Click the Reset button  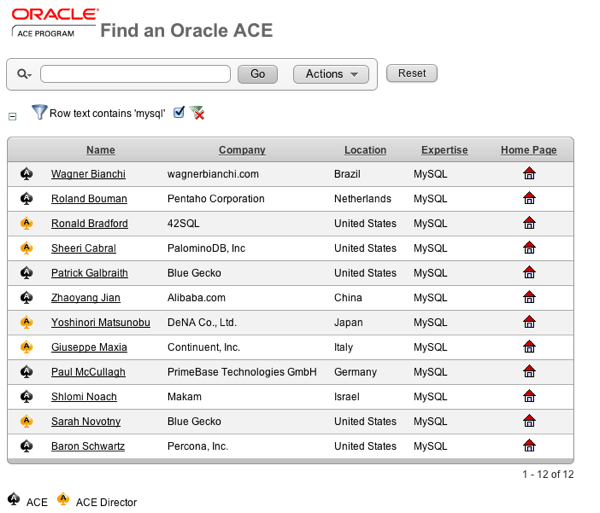pyautogui.click(x=411, y=73)
